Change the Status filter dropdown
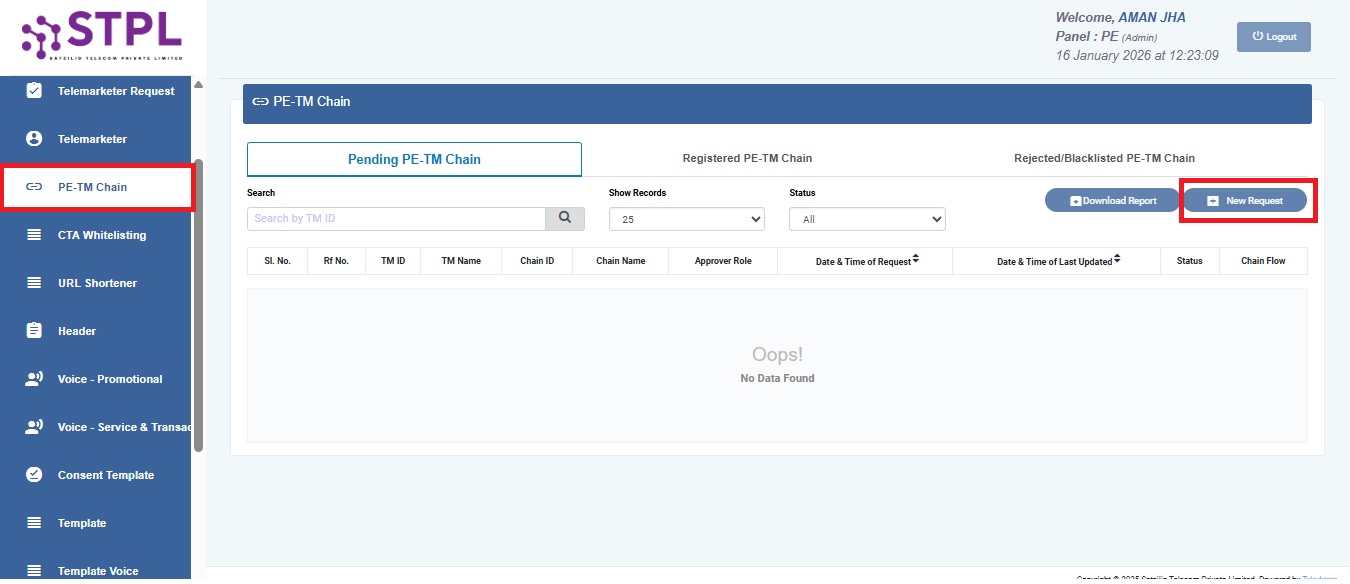The width and height of the screenshot is (1350, 584). click(866, 218)
